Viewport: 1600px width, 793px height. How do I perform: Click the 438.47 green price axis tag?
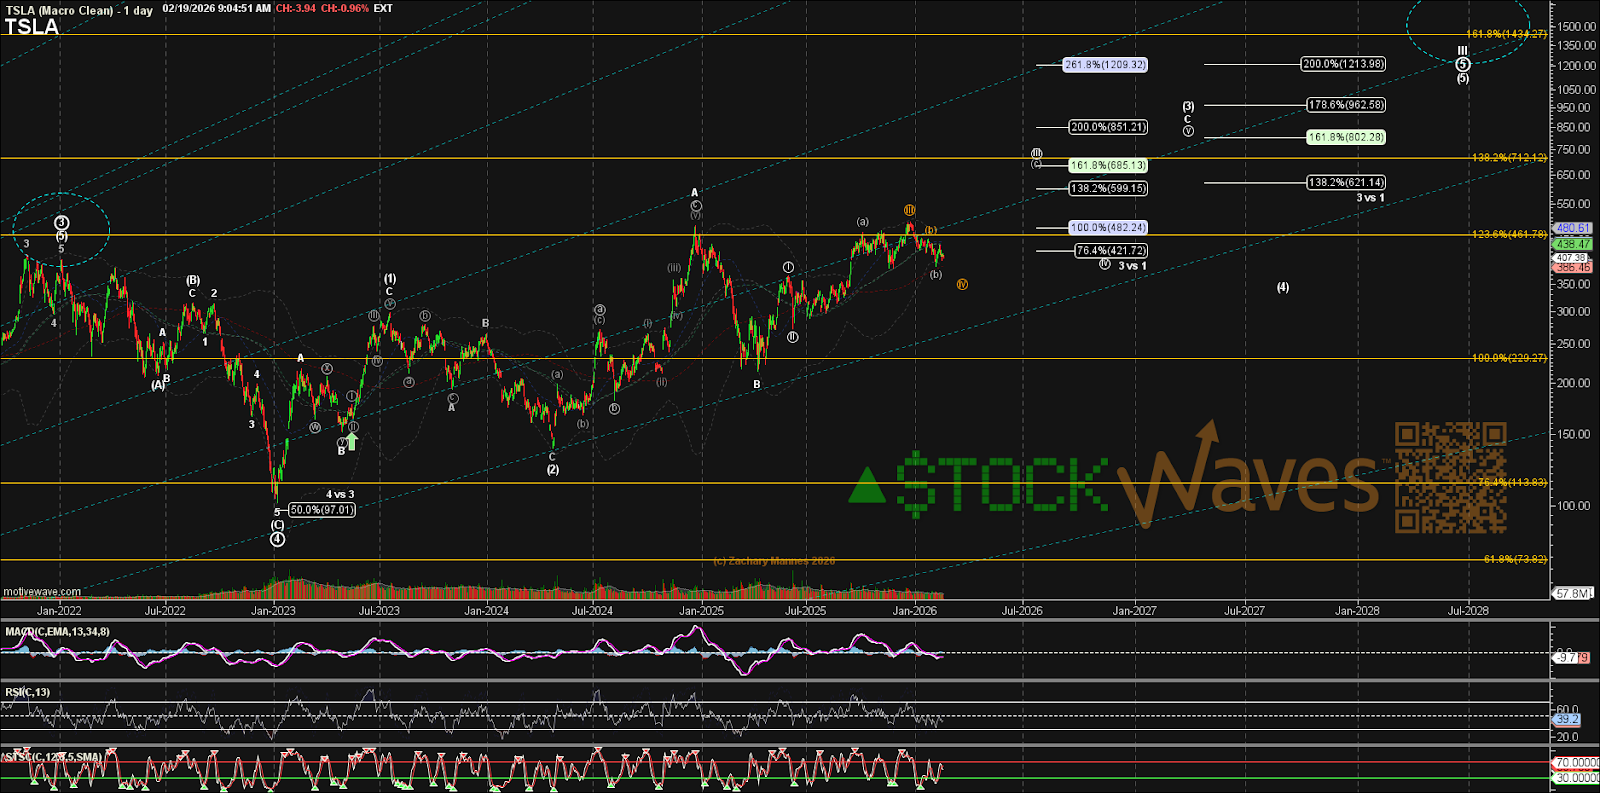pos(1572,244)
